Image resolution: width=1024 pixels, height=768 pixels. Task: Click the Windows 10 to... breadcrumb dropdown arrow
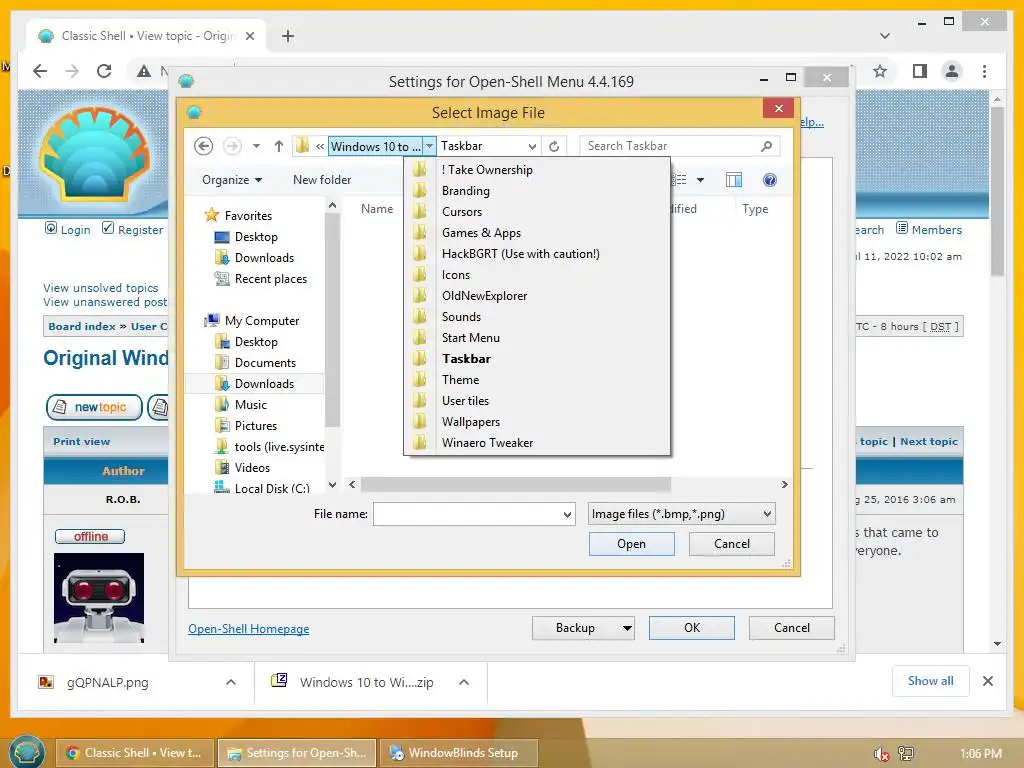[x=429, y=146]
